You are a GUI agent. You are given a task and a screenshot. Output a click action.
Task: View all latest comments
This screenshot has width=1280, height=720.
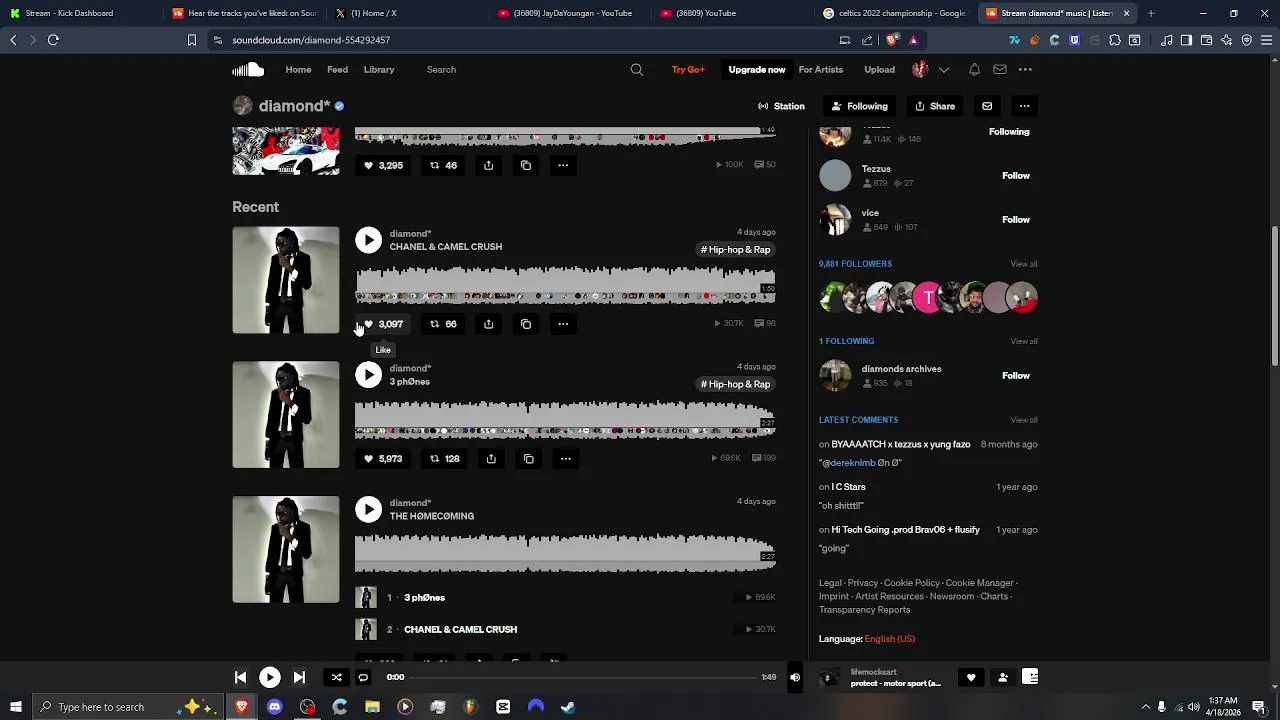(x=1024, y=420)
